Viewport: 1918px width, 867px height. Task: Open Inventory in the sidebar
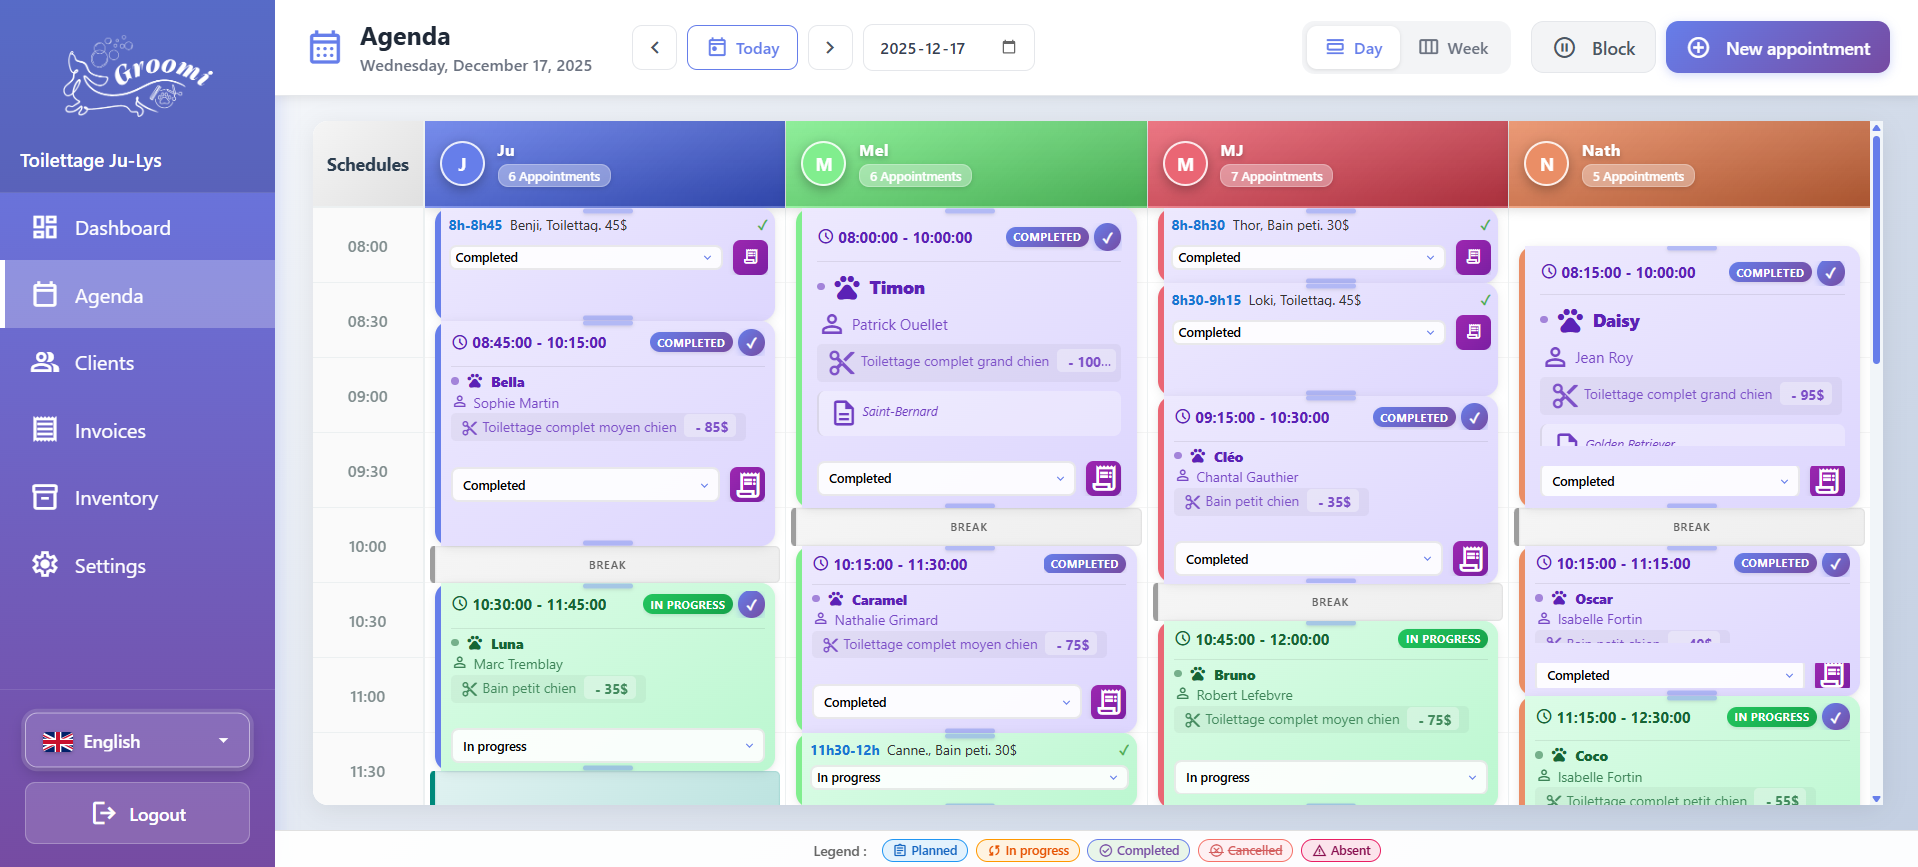137,497
